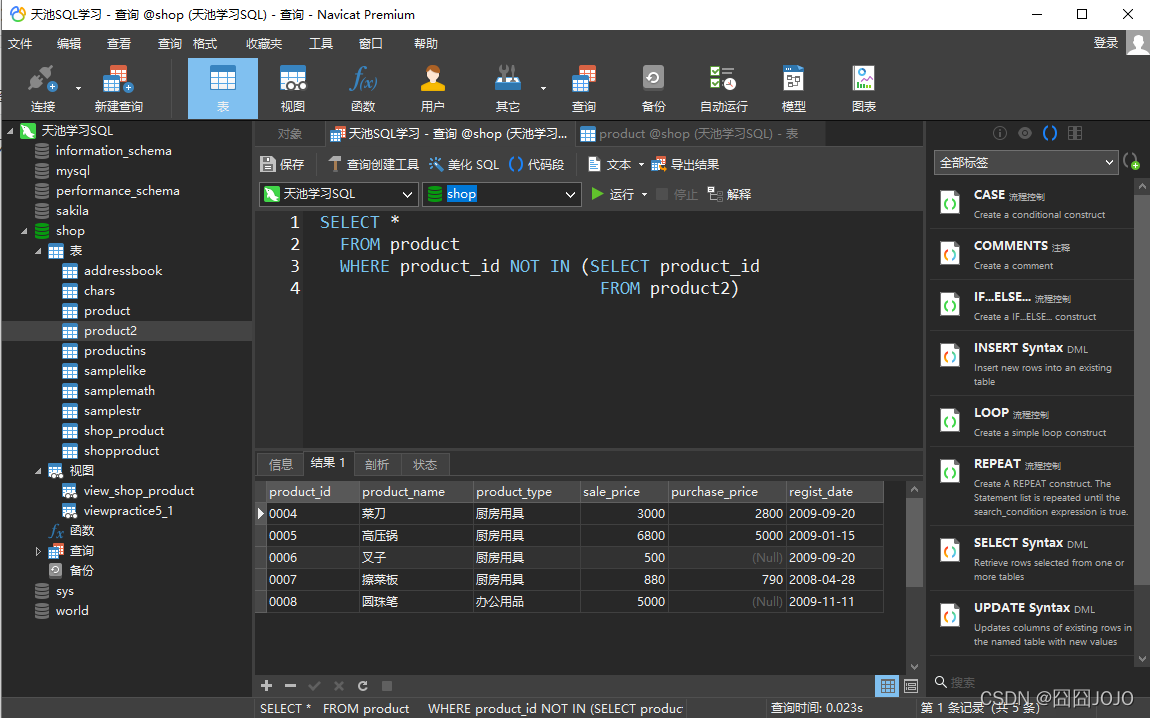Click the 保存 save query button
The height and width of the screenshot is (718, 1150).
283,164
